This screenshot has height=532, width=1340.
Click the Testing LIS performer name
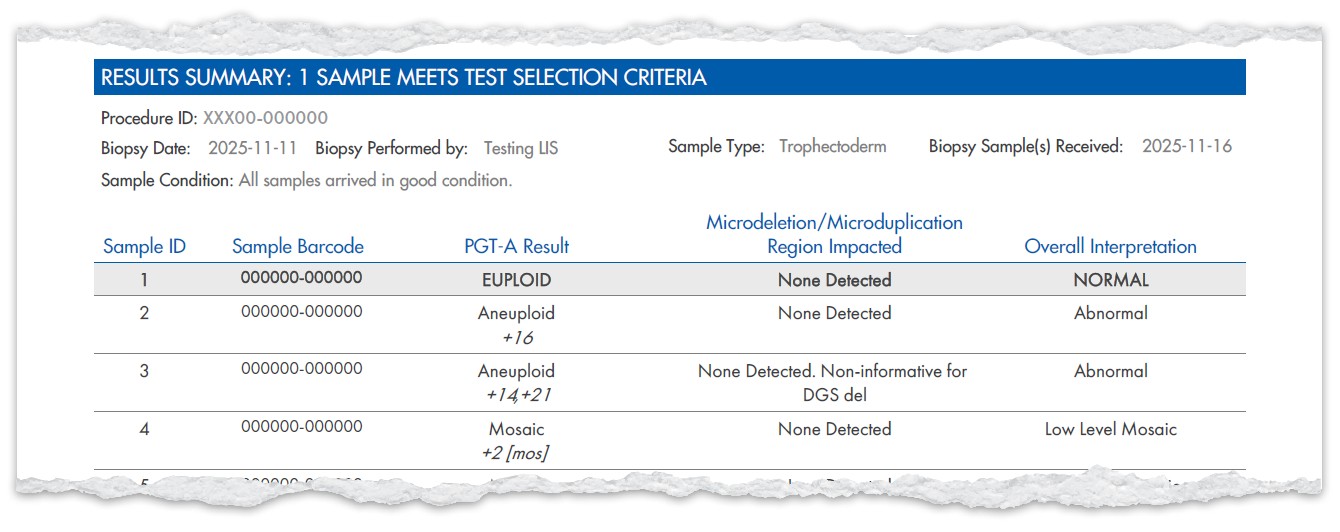click(520, 148)
